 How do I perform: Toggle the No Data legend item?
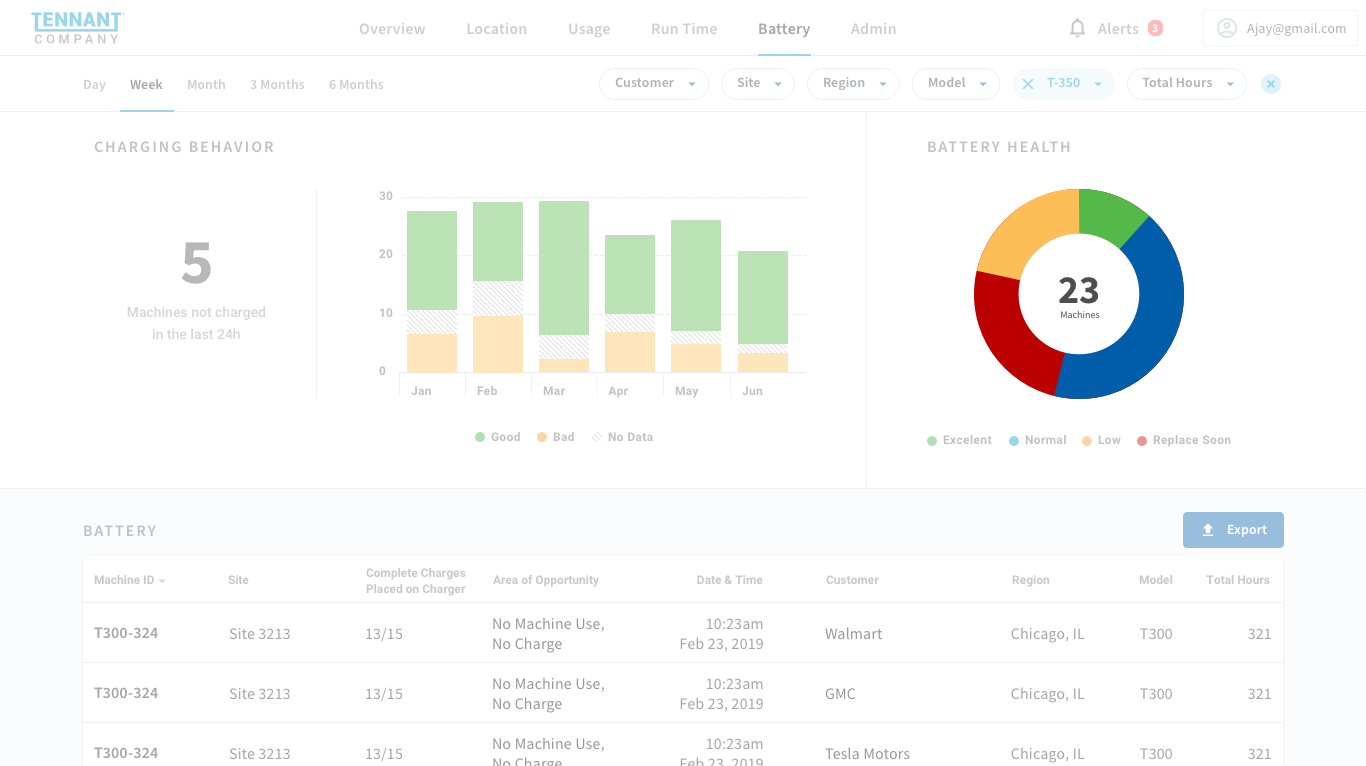(622, 437)
